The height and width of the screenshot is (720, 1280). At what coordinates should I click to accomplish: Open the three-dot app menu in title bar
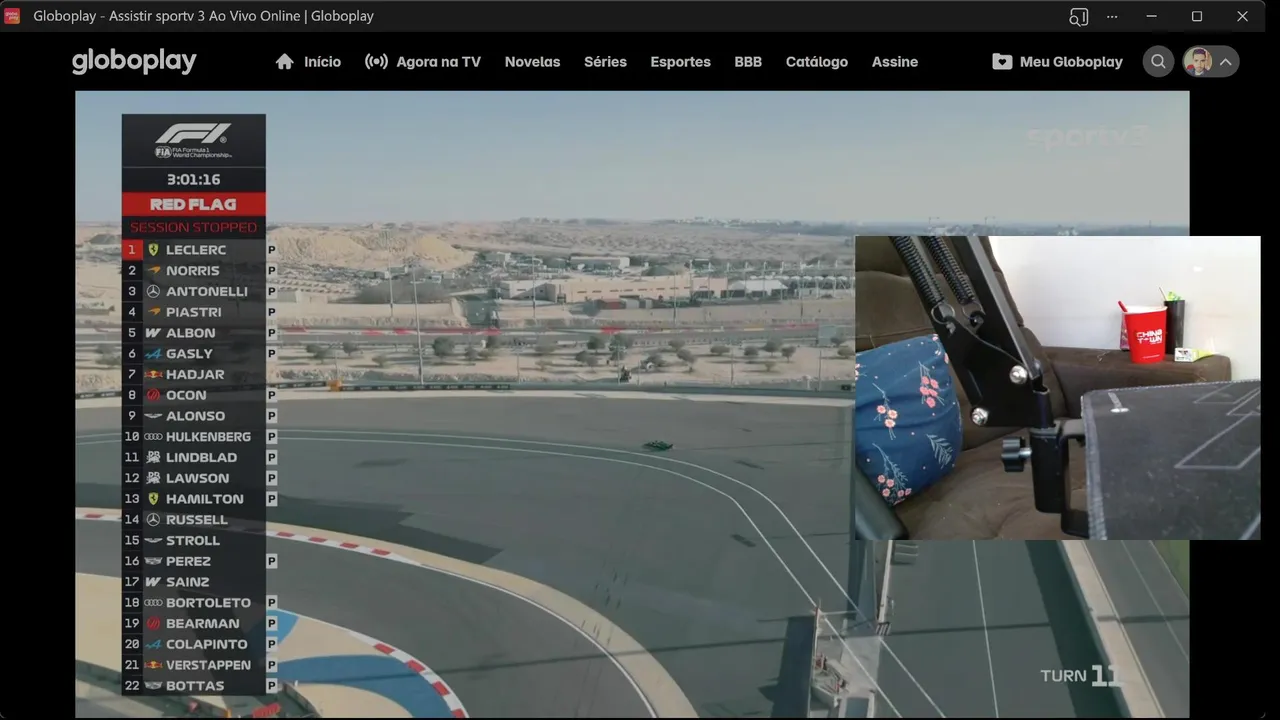(x=1112, y=16)
